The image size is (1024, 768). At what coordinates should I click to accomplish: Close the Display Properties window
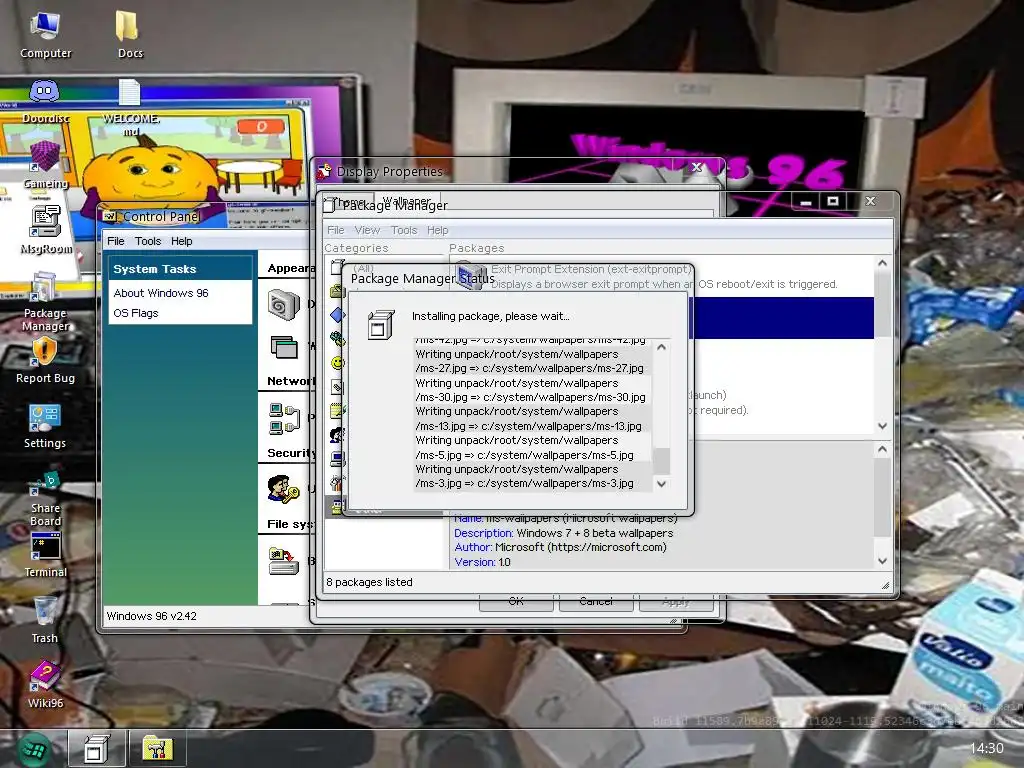tap(697, 167)
